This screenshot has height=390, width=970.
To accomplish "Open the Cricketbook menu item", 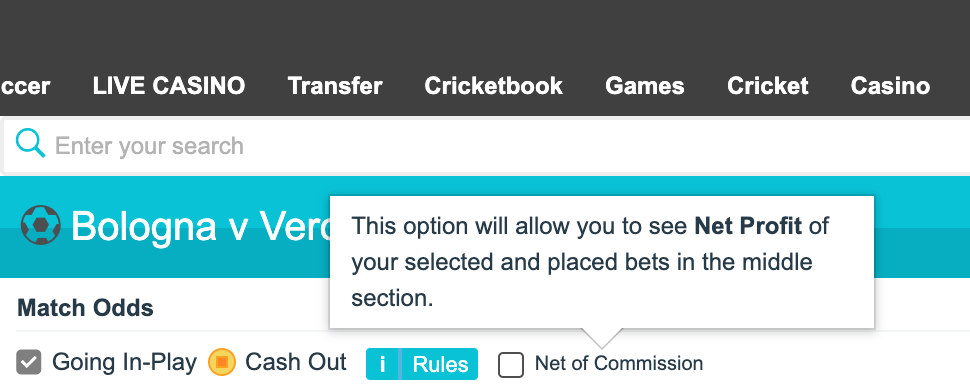I will (493, 85).
